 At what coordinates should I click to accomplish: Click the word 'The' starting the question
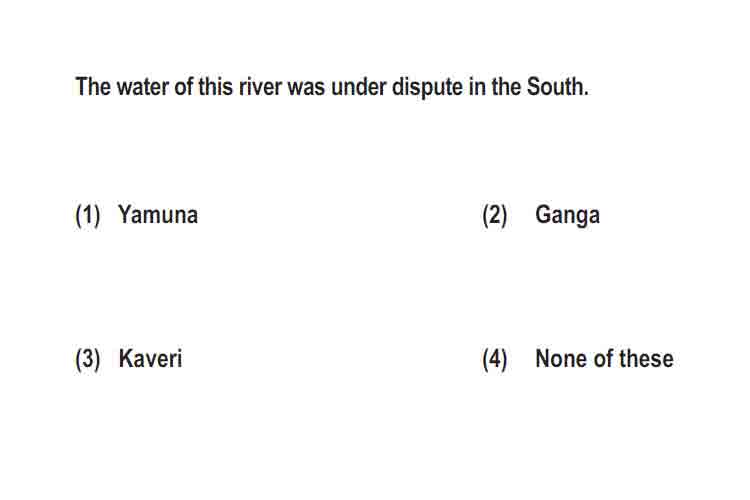pos(93,87)
